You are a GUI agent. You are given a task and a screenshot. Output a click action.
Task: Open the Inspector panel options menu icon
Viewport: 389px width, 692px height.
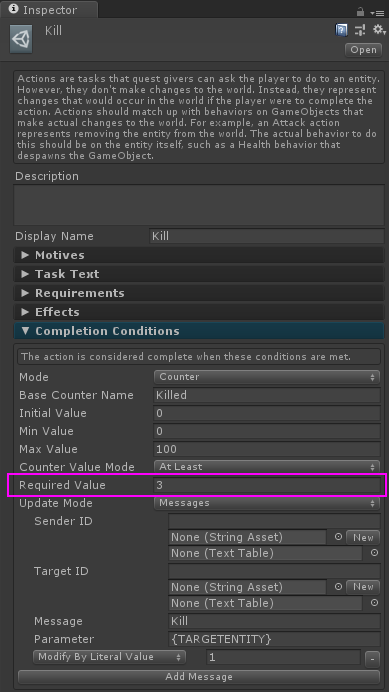378,13
